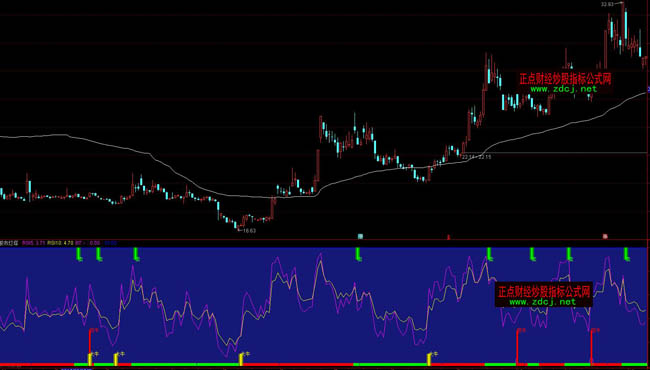
Task: Select the rightmost red vertical signal line
Action: 592,345
